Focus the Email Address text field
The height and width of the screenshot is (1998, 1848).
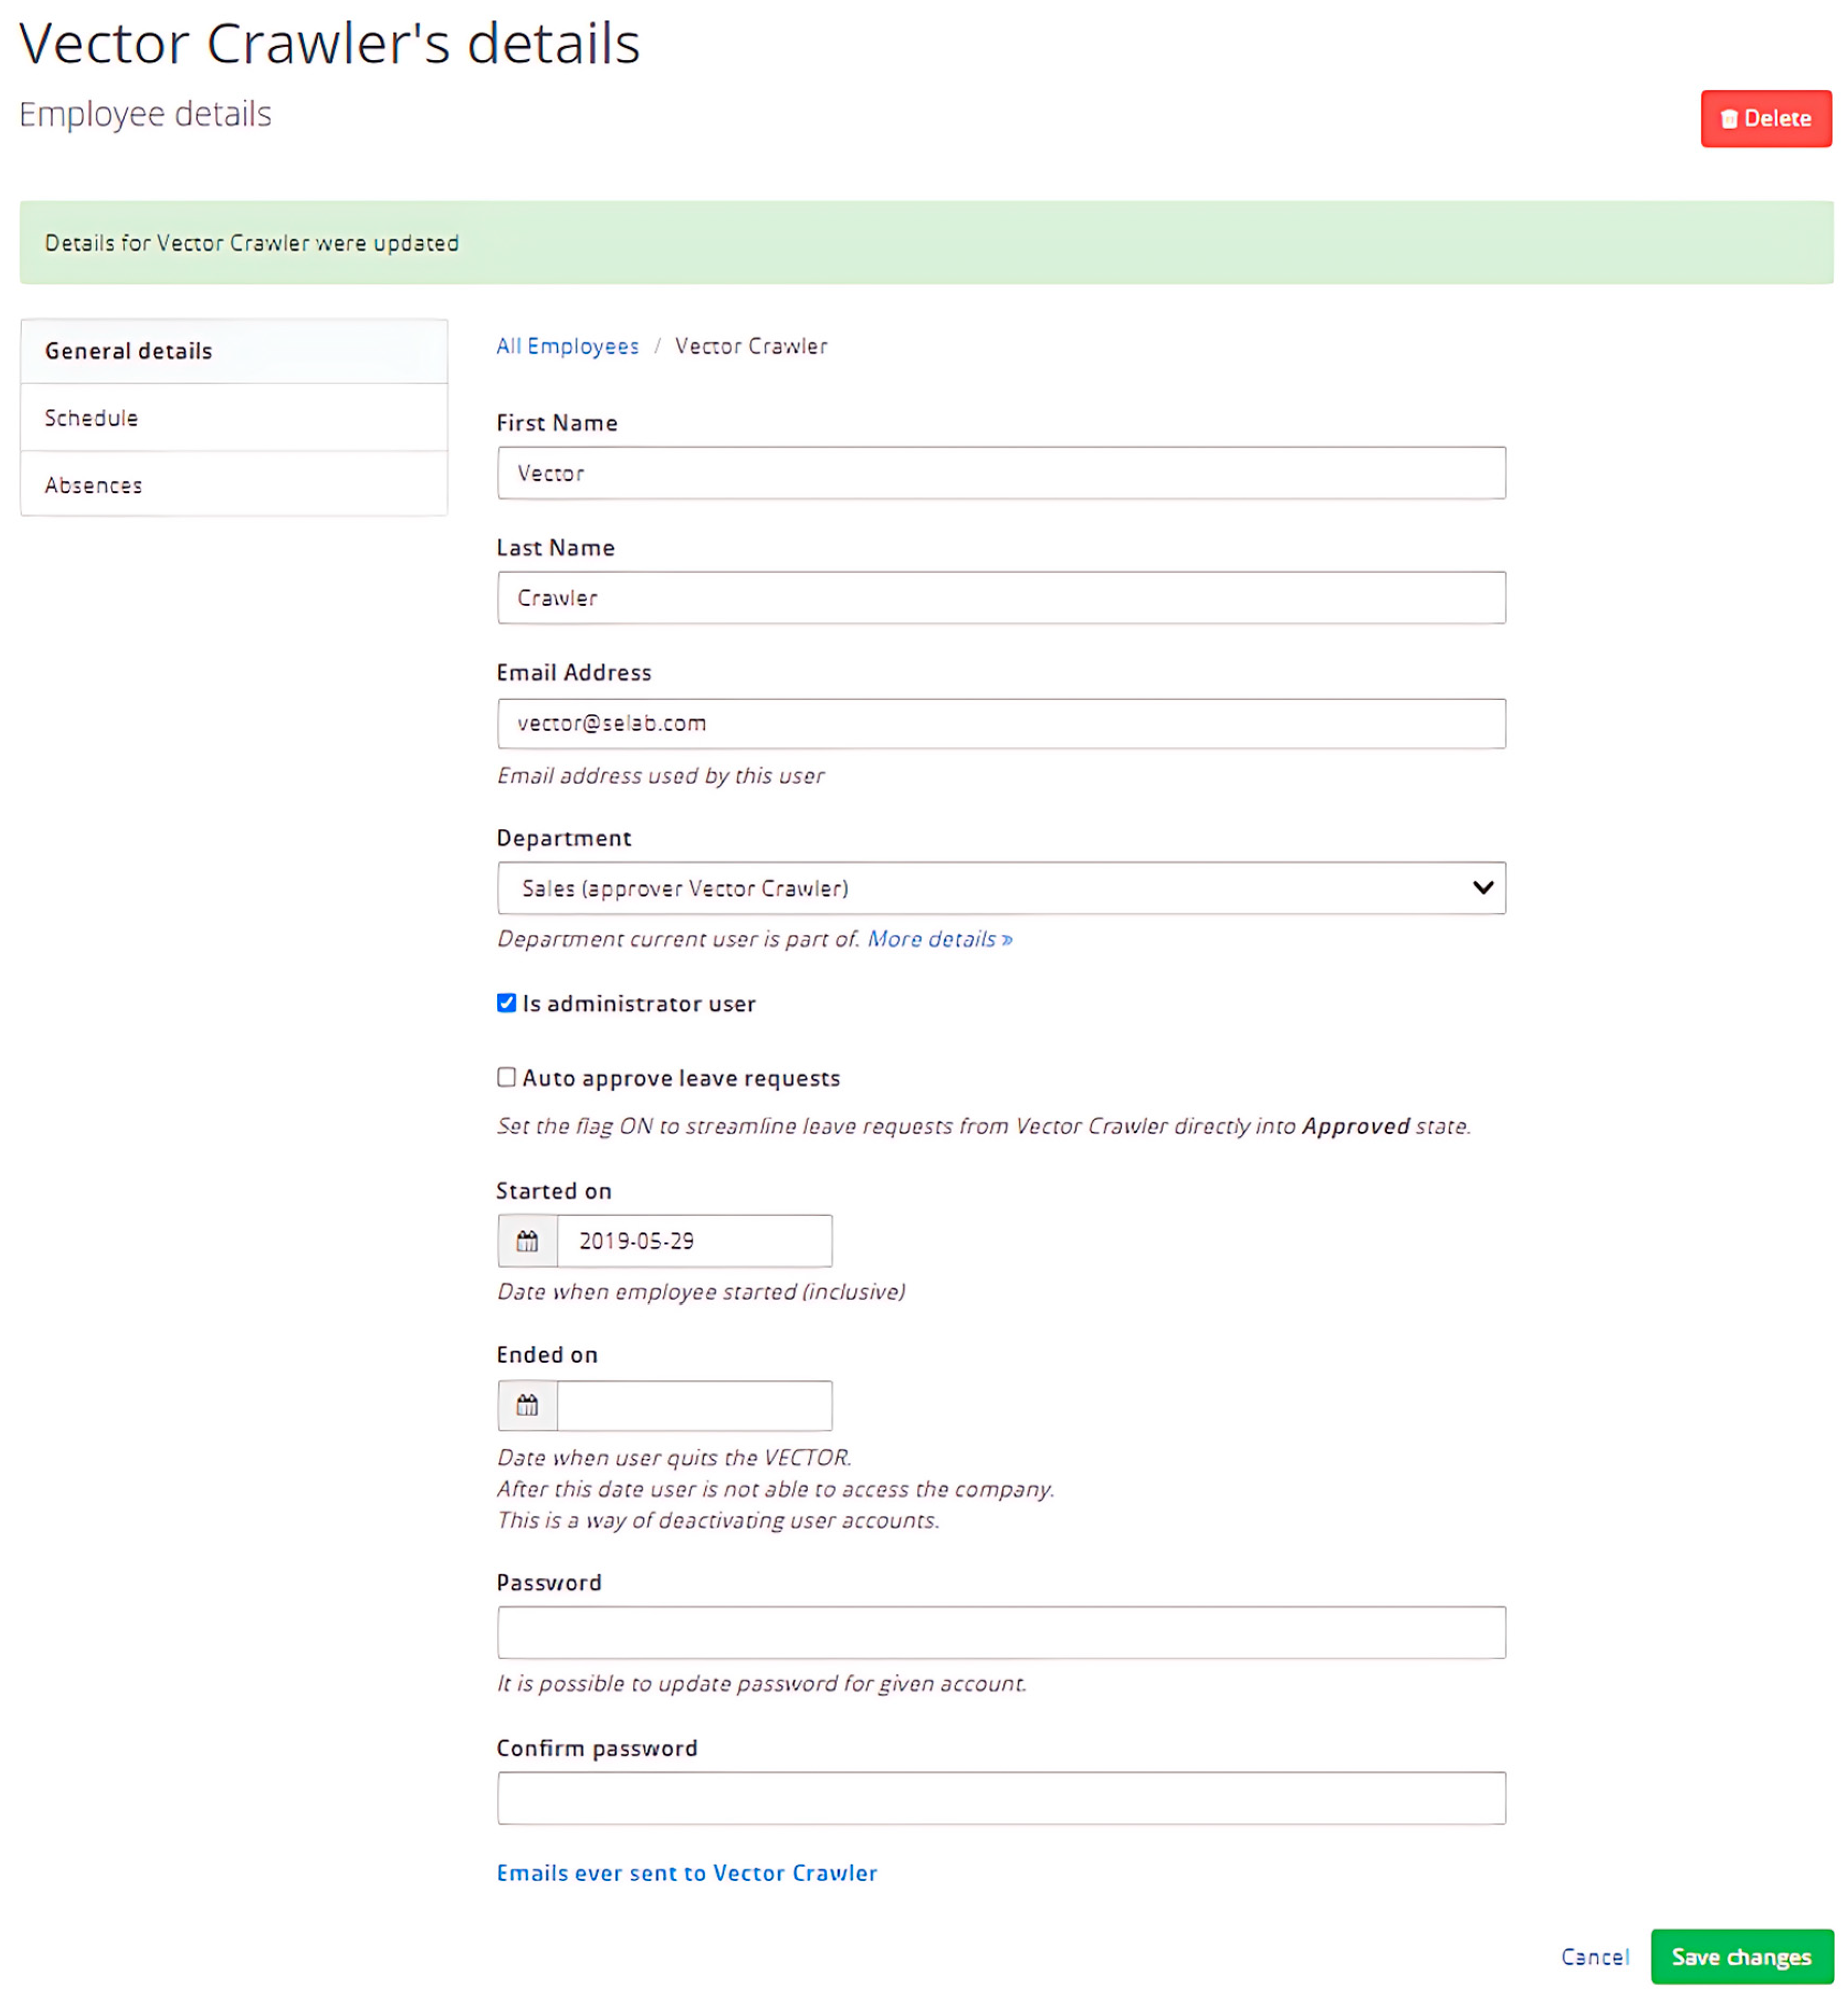coord(1000,723)
